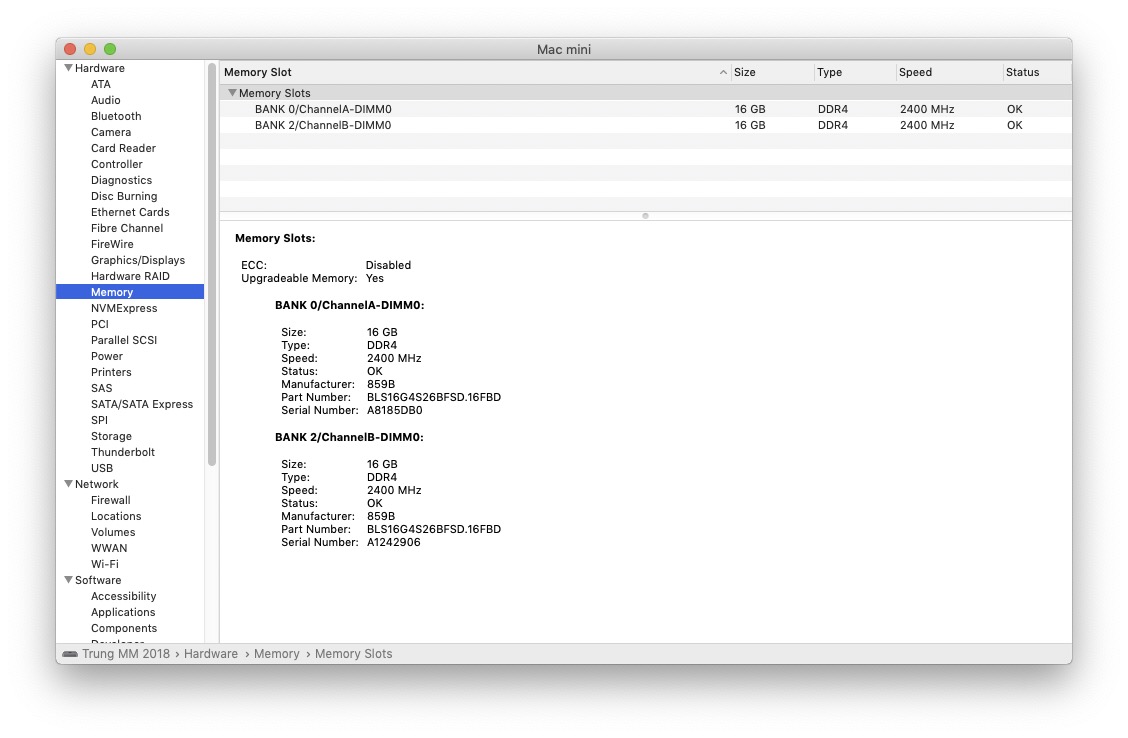Collapse the Software section triangle
This screenshot has width=1128, height=738.
(68, 580)
